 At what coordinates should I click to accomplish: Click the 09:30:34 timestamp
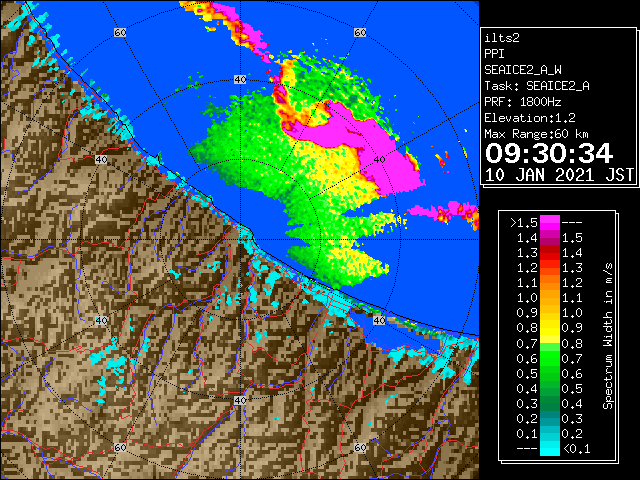(549, 153)
